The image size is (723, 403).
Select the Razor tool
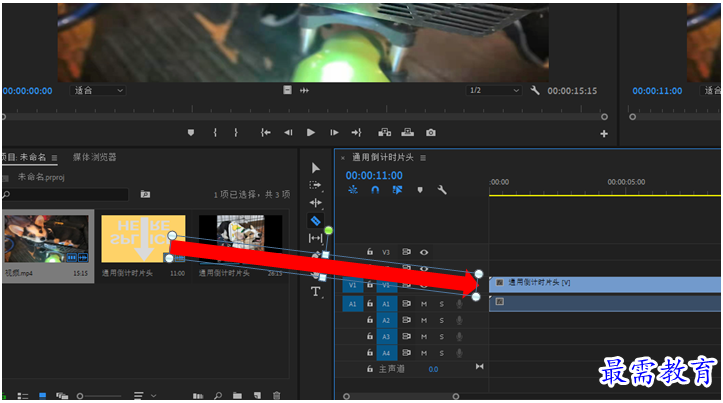click(x=316, y=221)
